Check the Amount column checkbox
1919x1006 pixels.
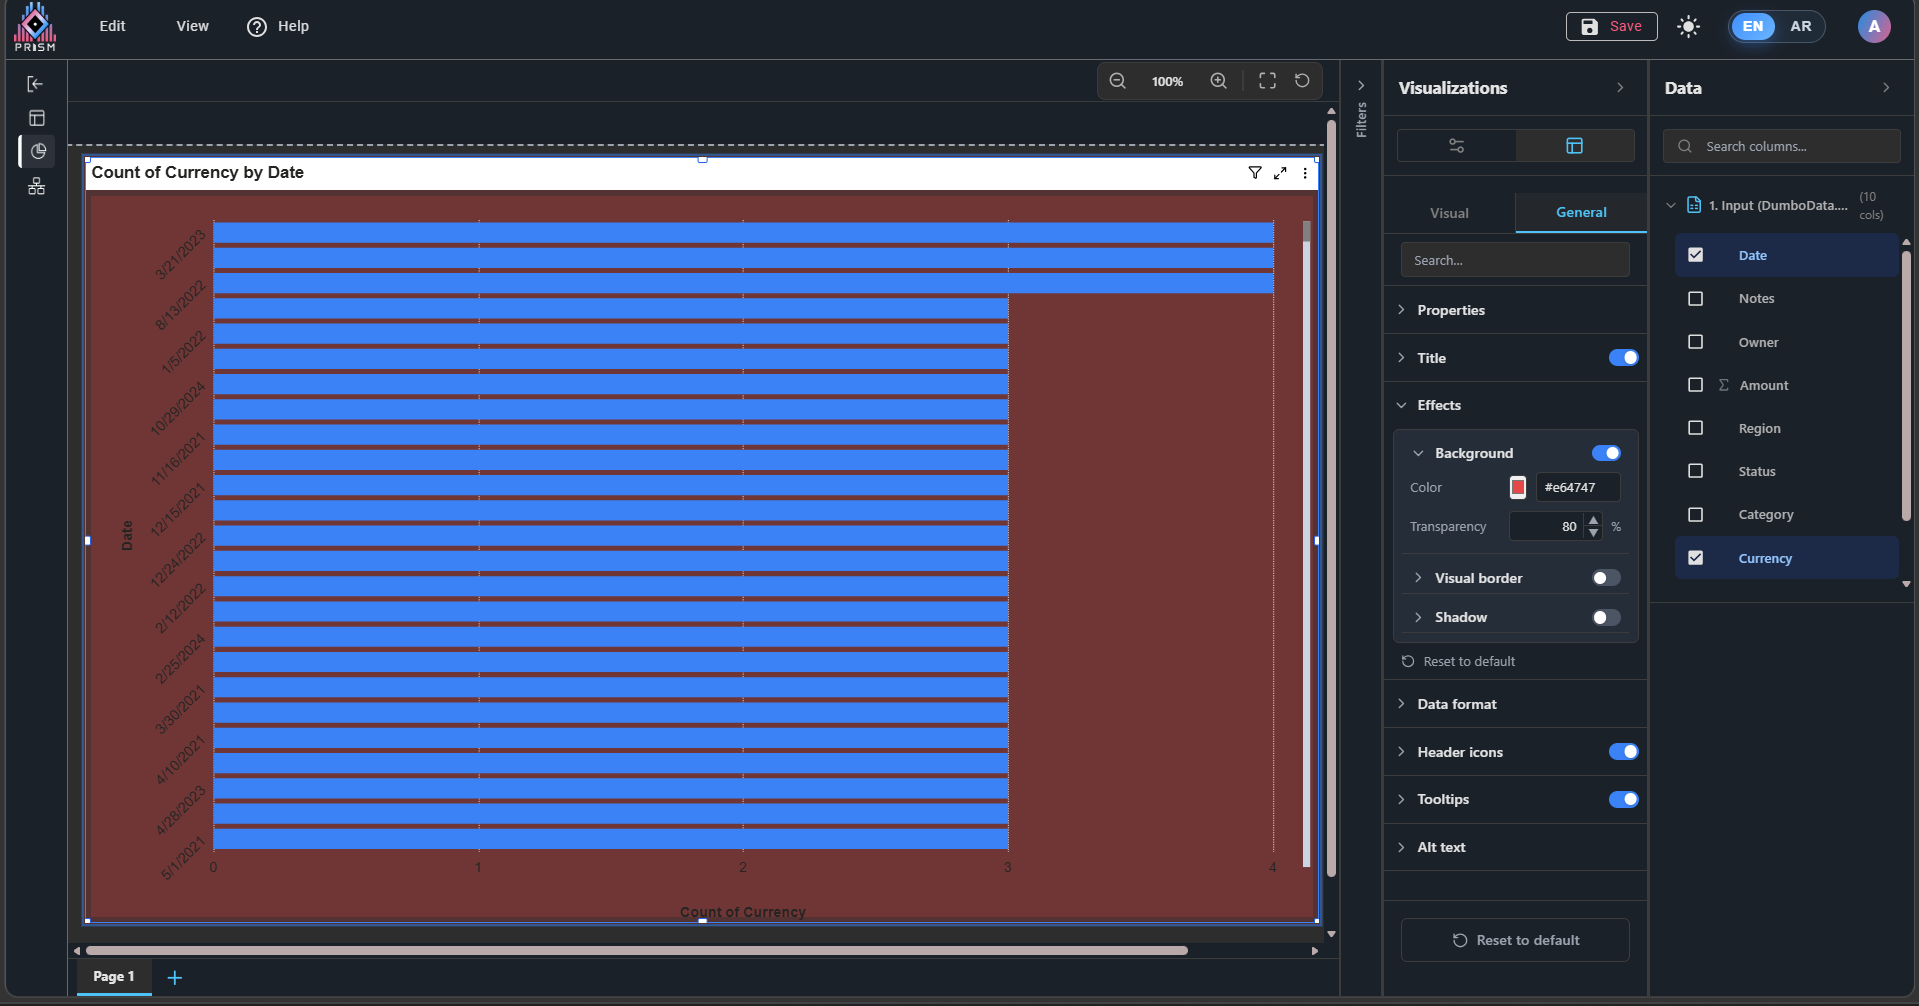click(1695, 385)
